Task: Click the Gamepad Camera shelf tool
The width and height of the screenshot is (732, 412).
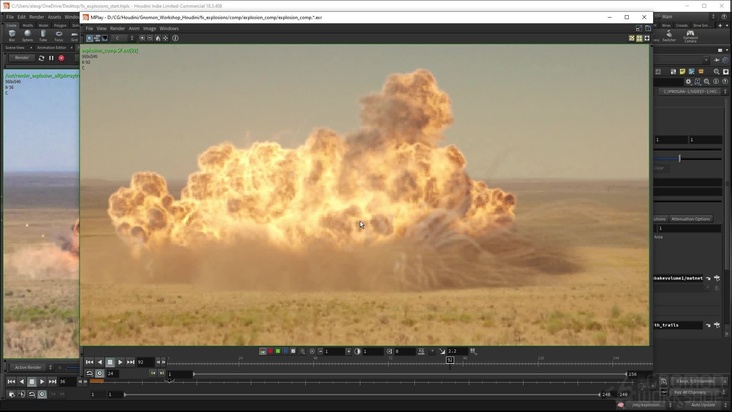Action: pyautogui.click(x=690, y=35)
